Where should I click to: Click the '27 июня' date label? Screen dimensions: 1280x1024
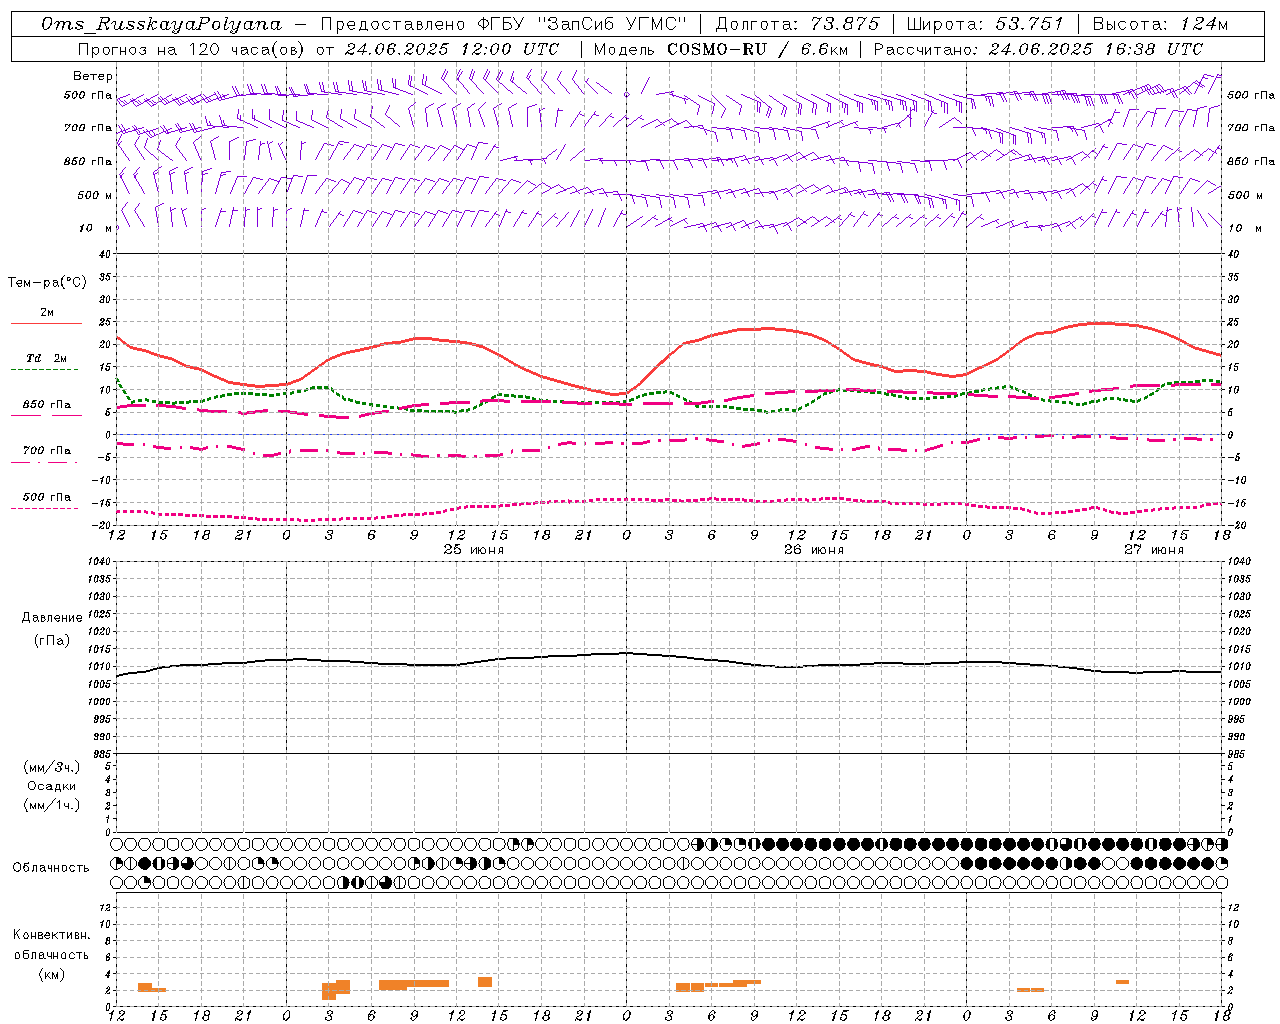click(1153, 550)
